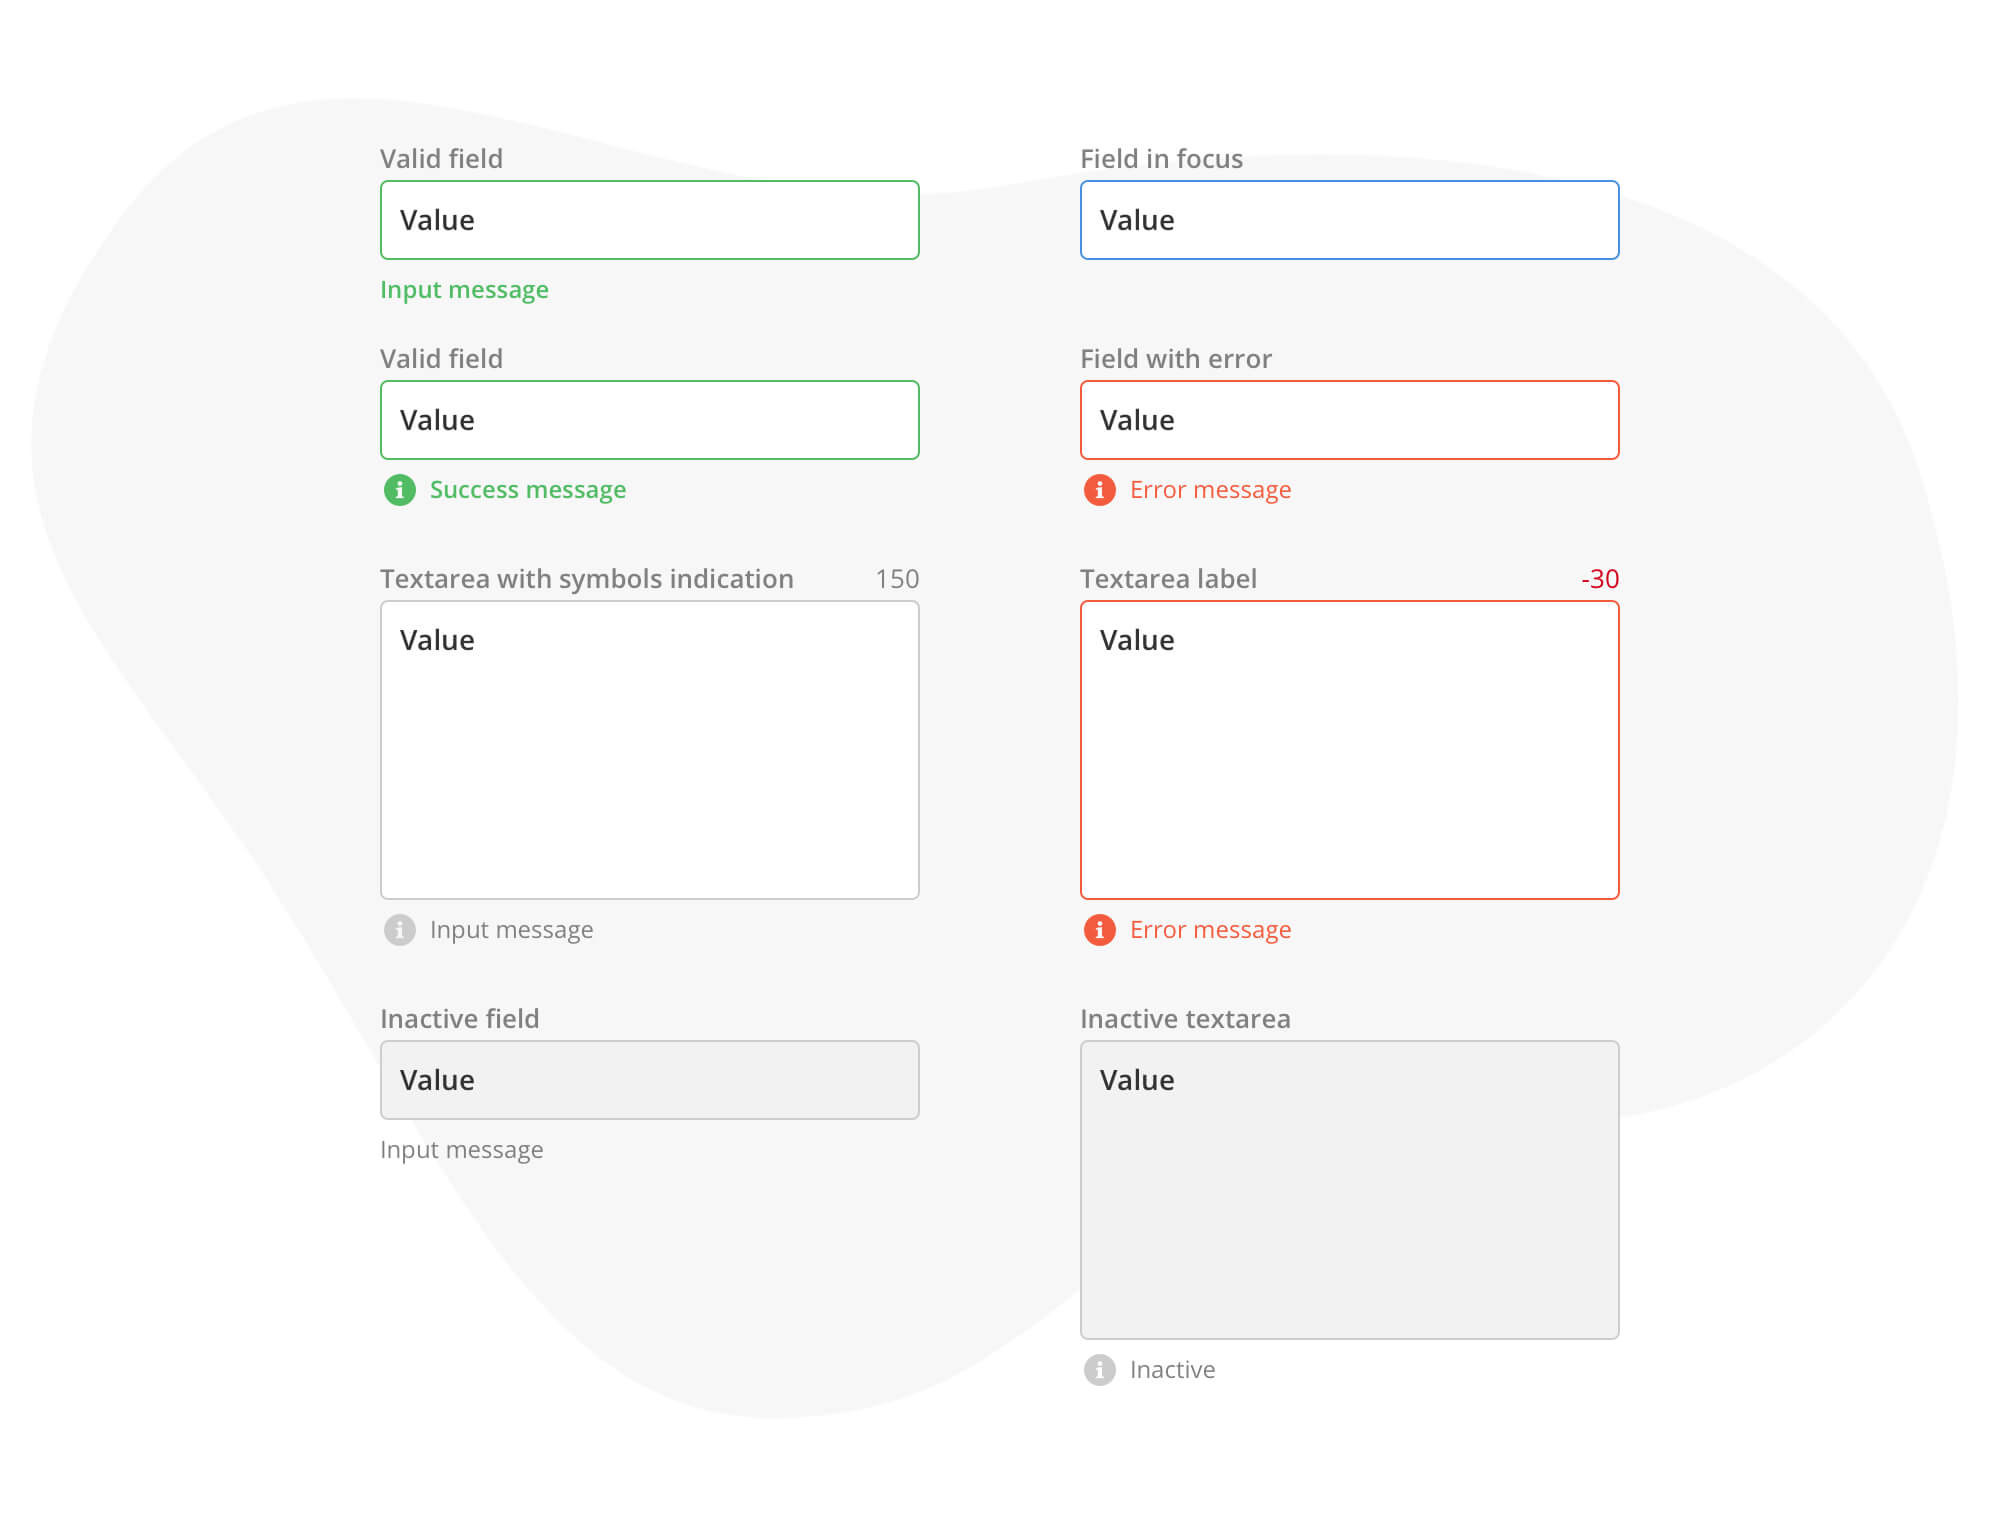Click the green Success message text

click(x=527, y=490)
